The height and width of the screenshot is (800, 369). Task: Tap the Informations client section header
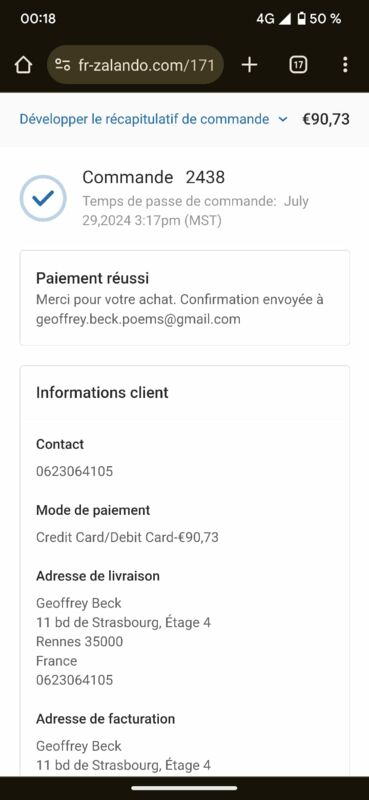coord(102,393)
